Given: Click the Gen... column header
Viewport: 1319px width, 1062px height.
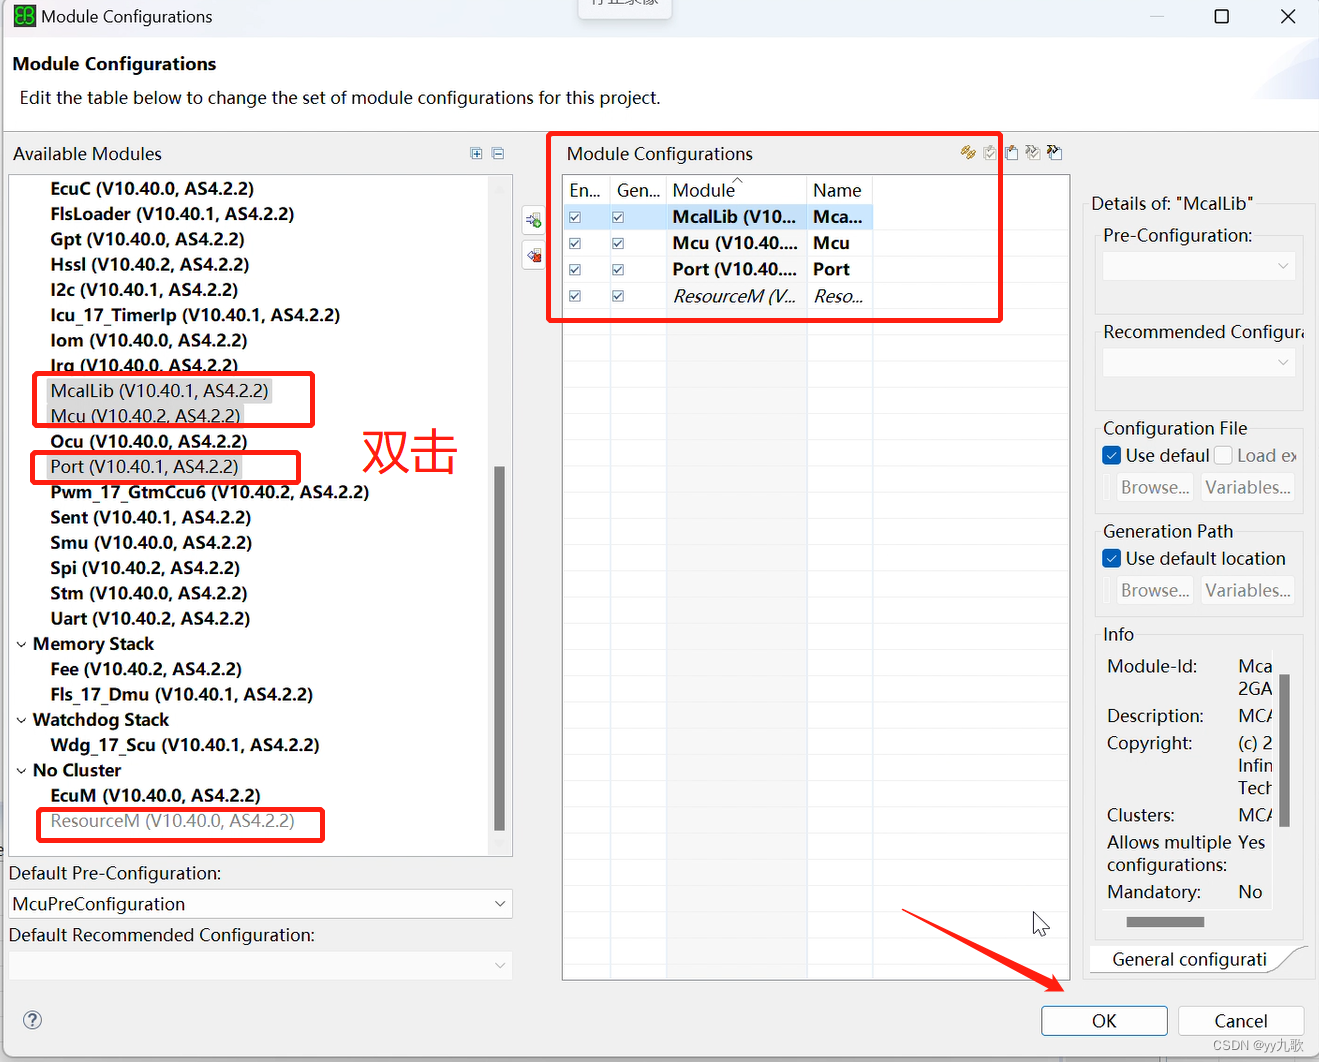Looking at the screenshot, I should click(638, 190).
